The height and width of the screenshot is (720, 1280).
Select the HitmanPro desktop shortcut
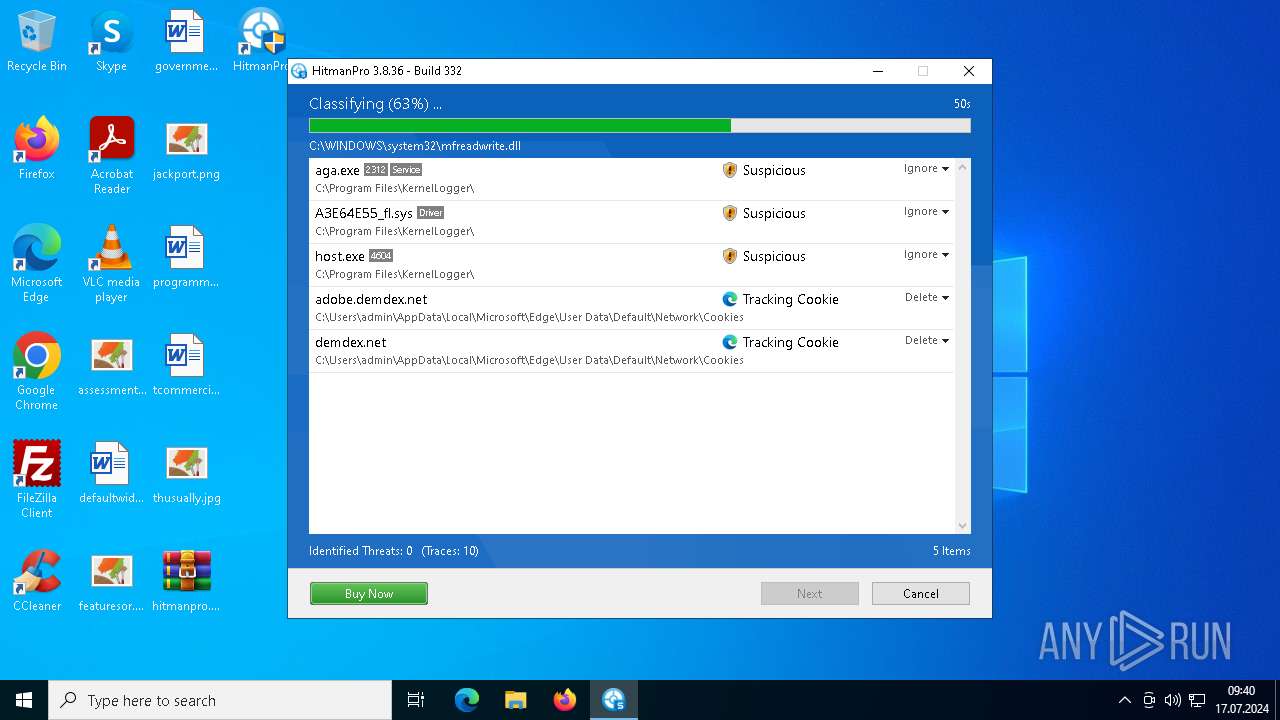click(262, 41)
